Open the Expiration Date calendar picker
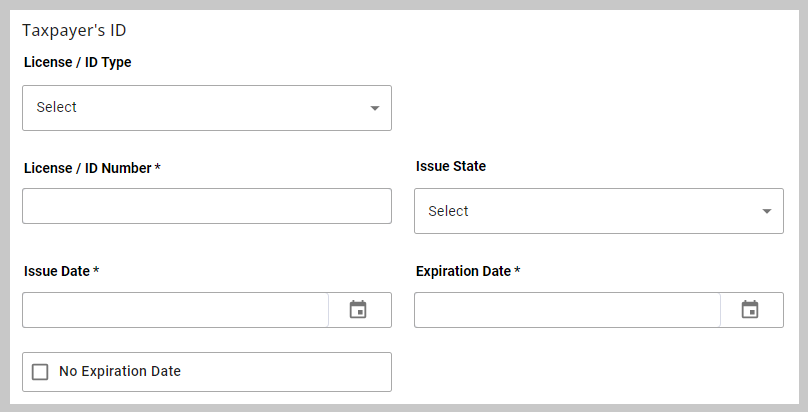This screenshot has height=412, width=808. tap(750, 310)
